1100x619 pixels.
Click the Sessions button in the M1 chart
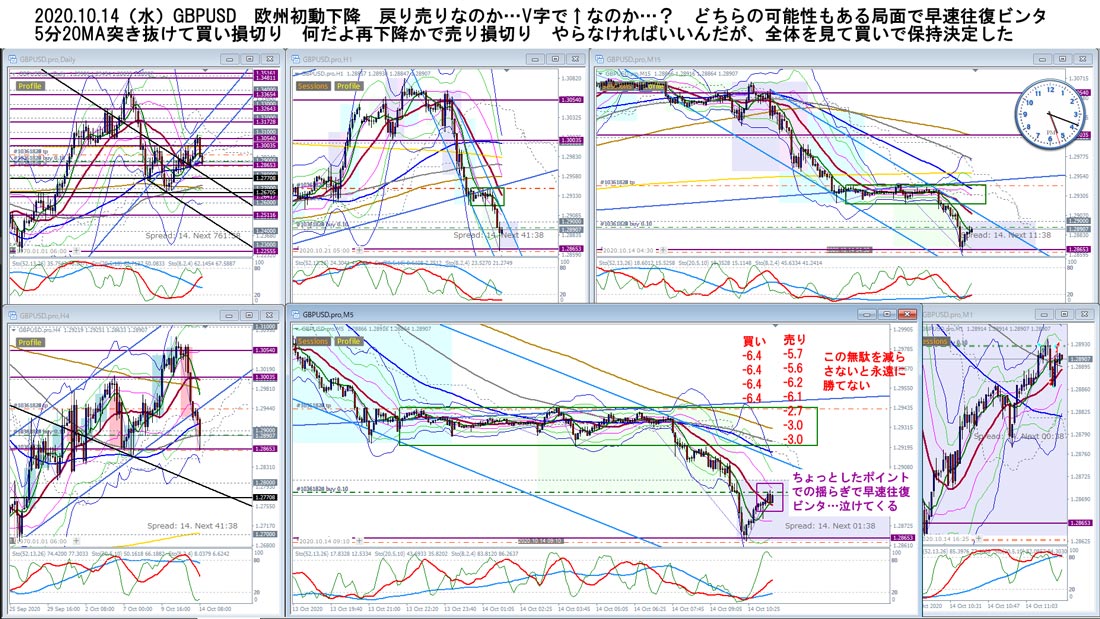934,341
